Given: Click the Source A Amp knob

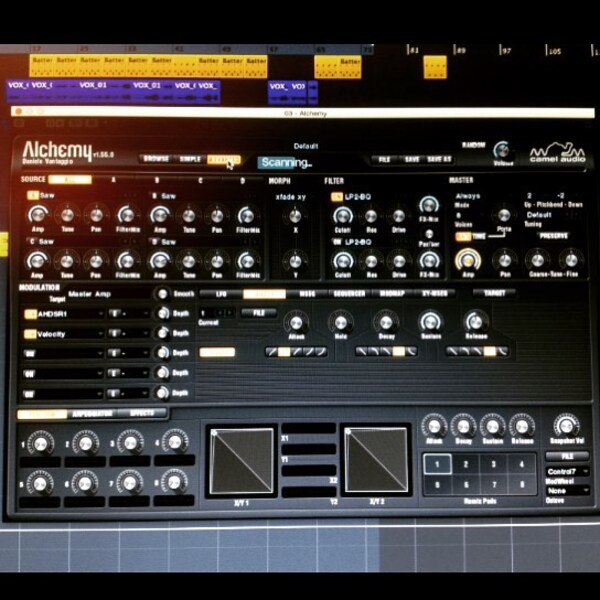Looking at the screenshot, I should point(37,215).
